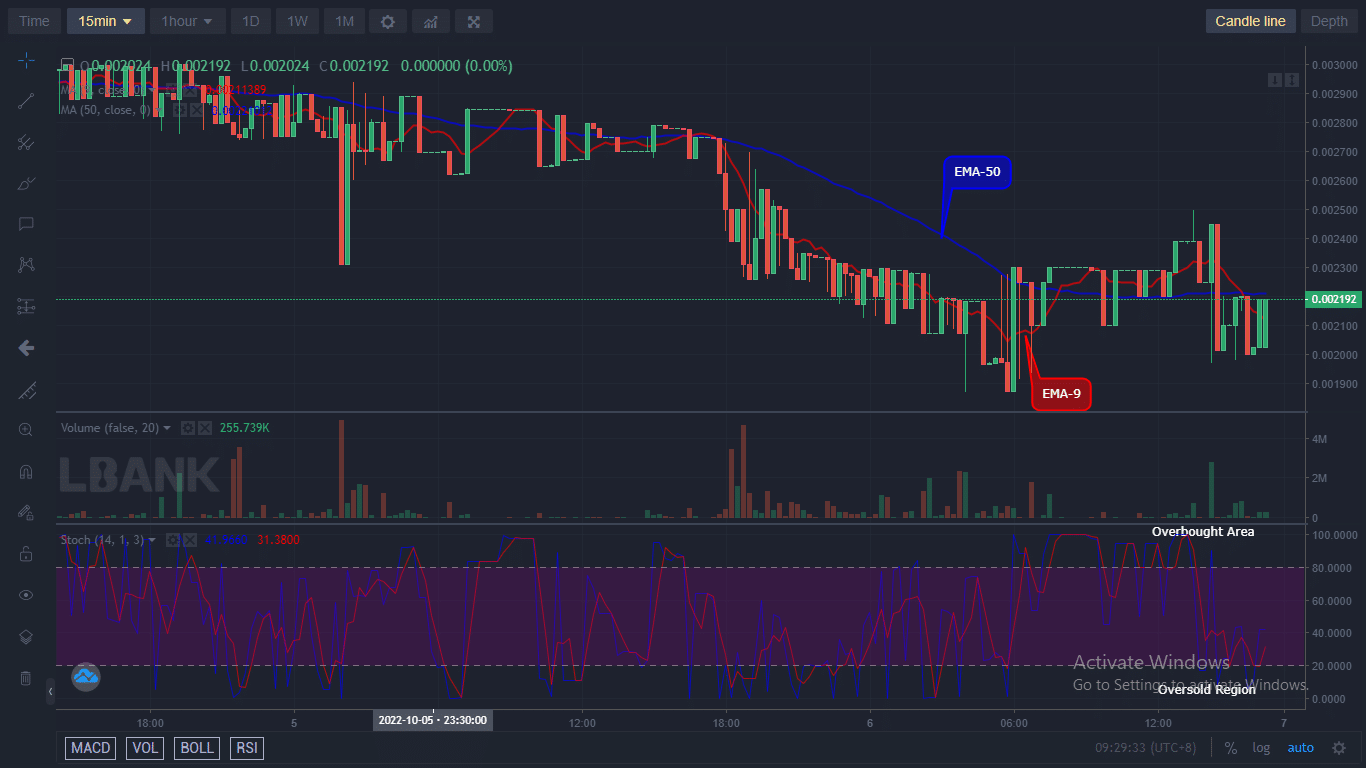Open Volume indicator settings gear
Screen dimensions: 1366x768
[x=187, y=428]
